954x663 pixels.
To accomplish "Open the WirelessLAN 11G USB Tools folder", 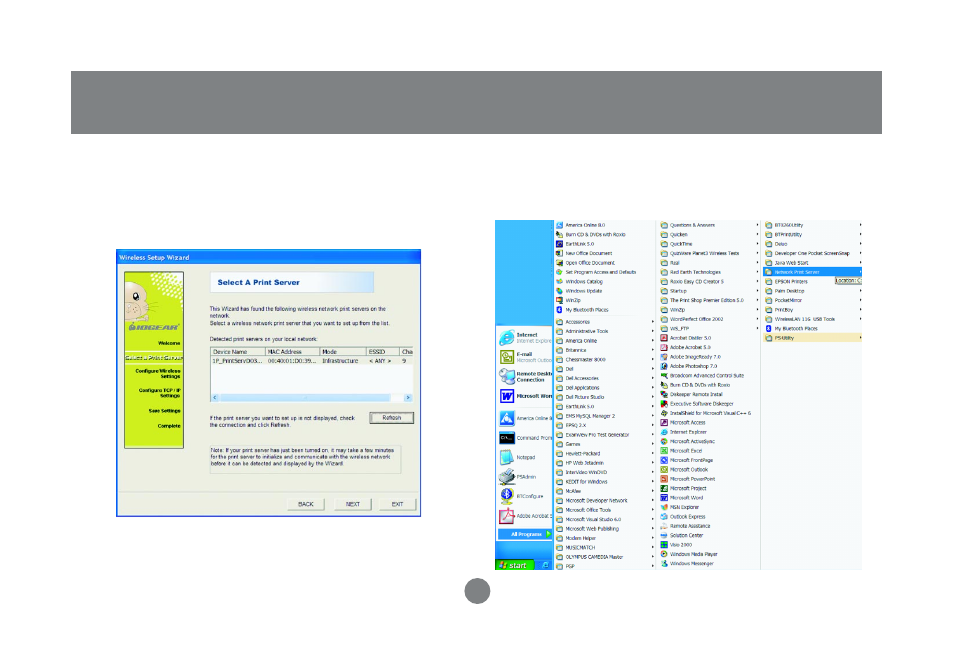I will pos(812,319).
